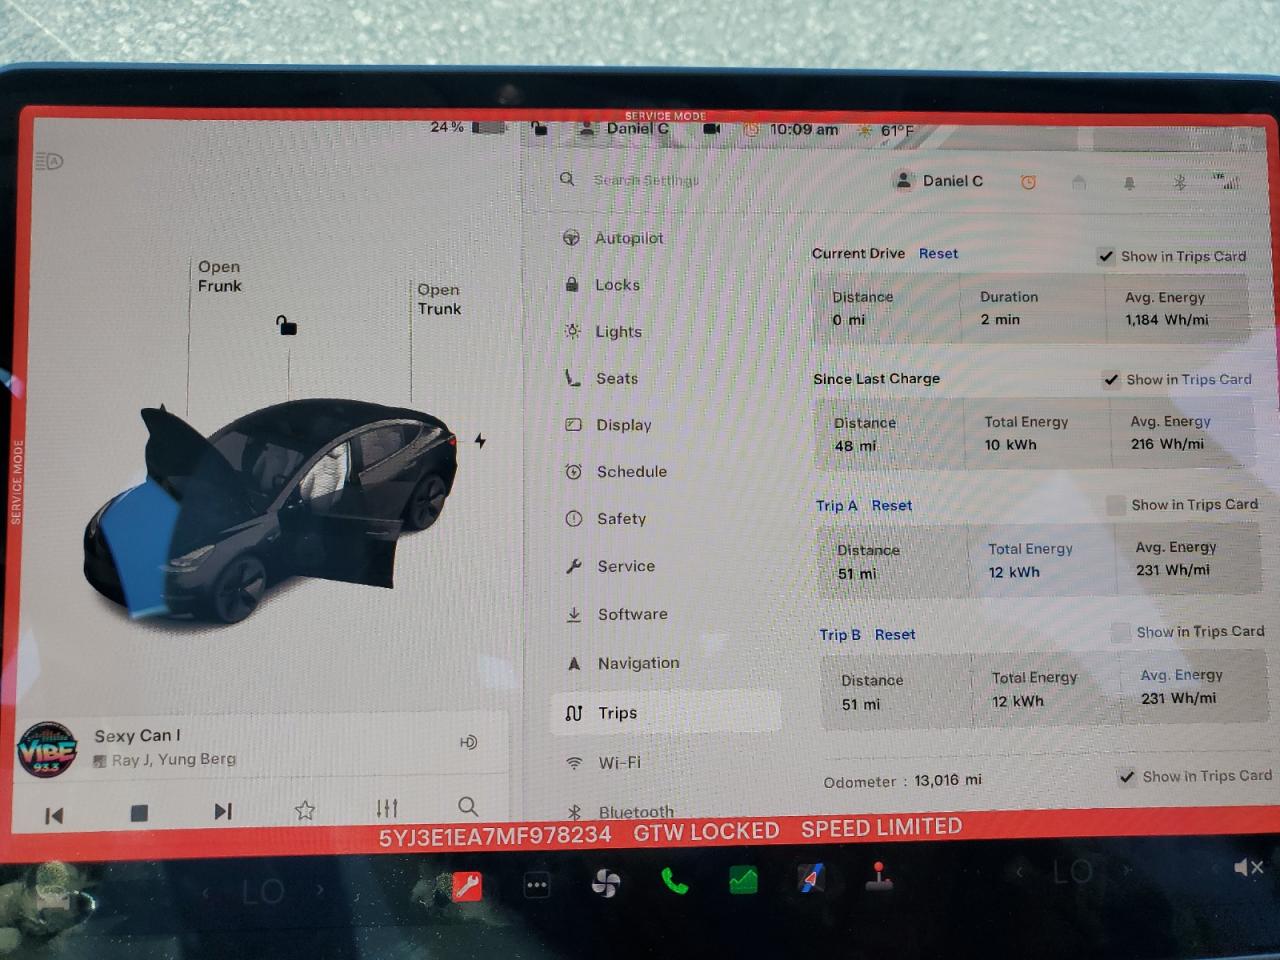The width and height of the screenshot is (1280, 960).
Task: Reset the Current Drive stats
Action: click(938, 254)
